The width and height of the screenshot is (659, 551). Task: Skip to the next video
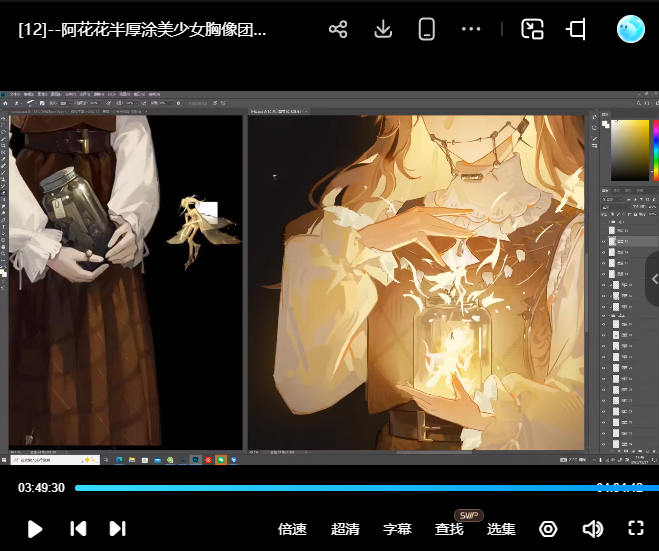click(117, 529)
